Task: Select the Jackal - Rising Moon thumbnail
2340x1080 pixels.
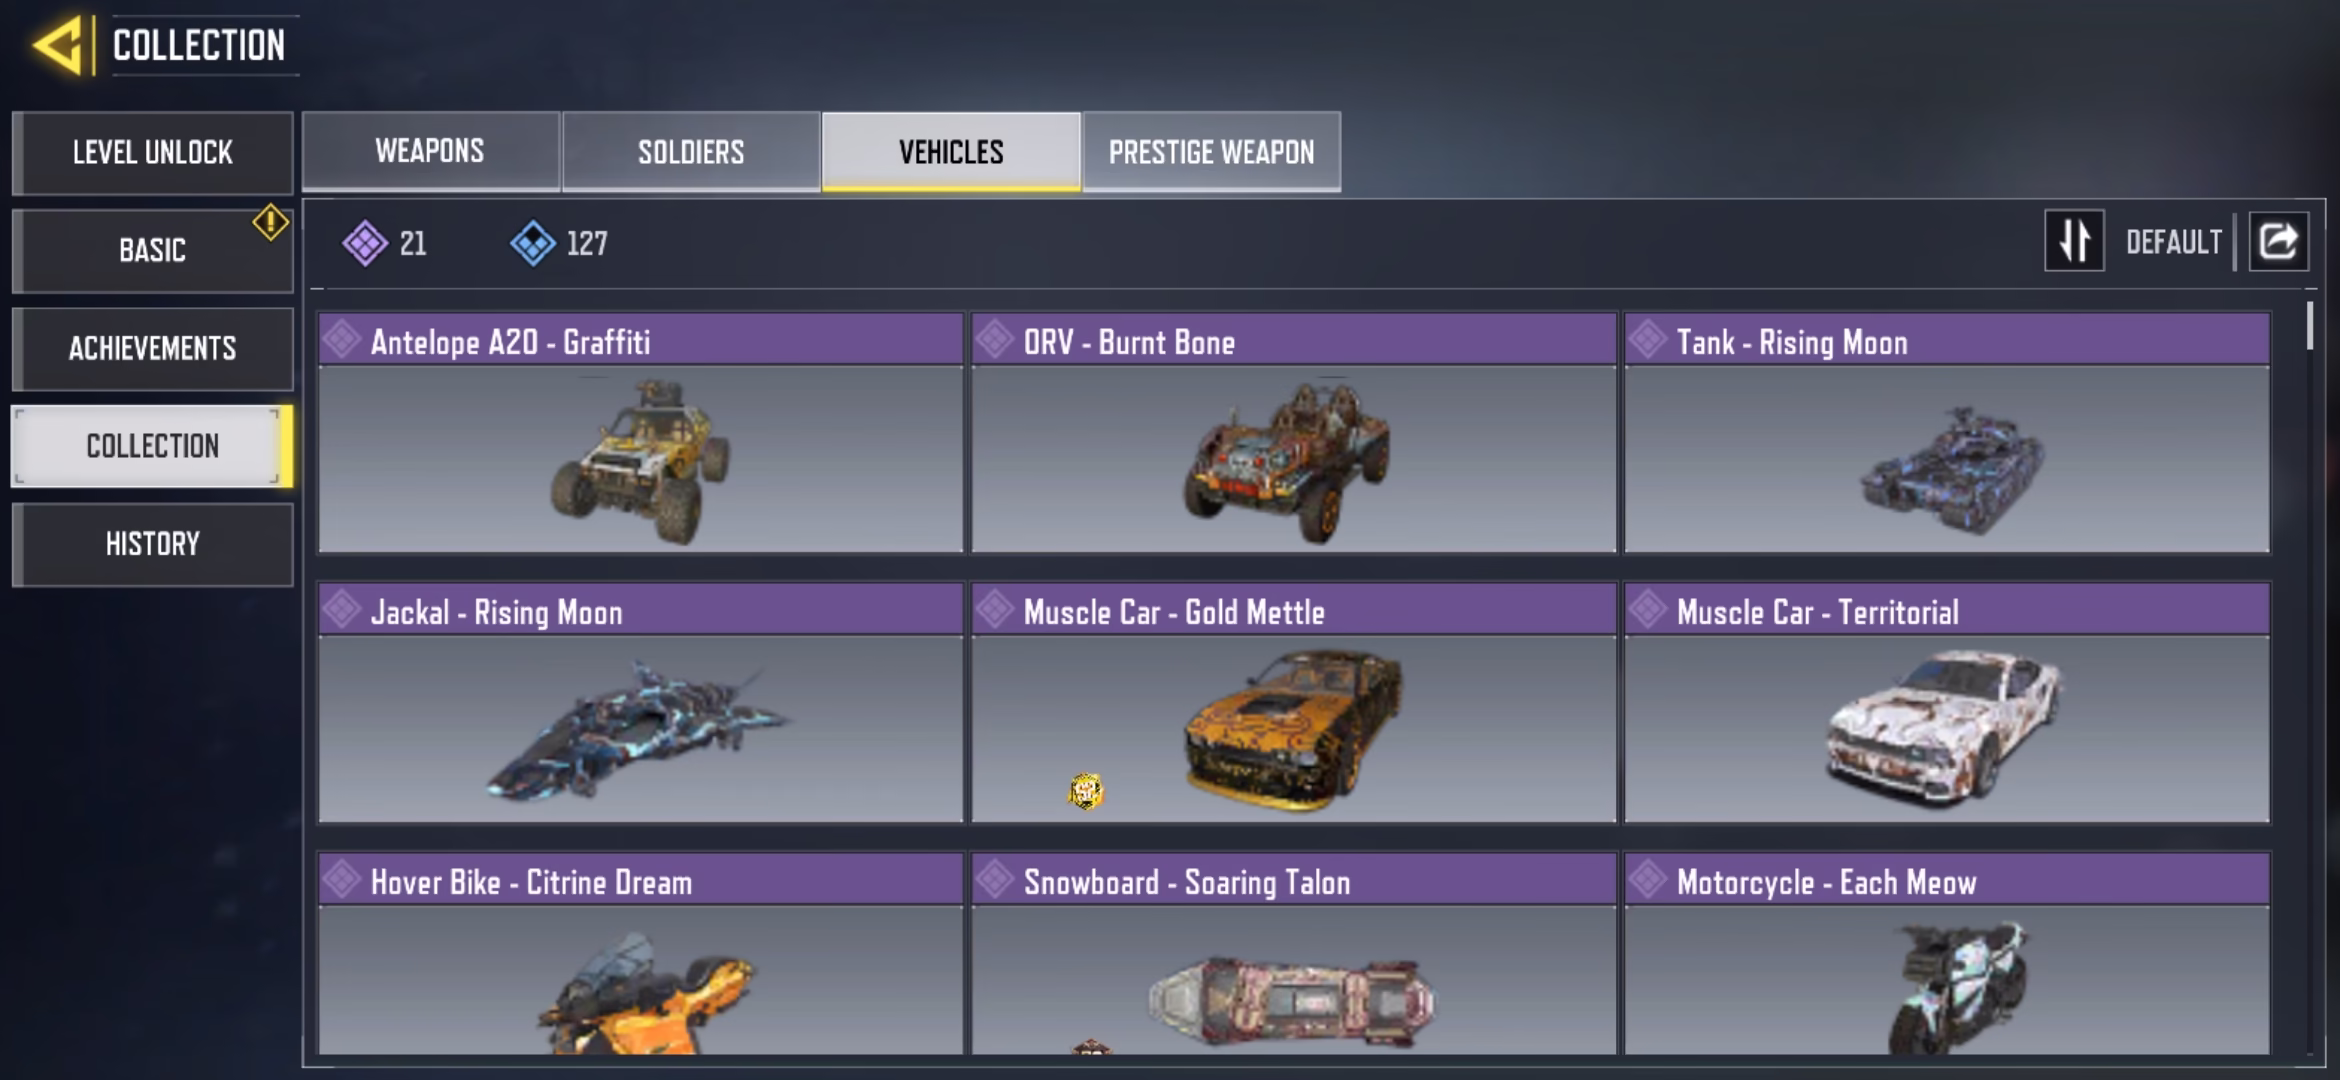Action: pyautogui.click(x=640, y=728)
